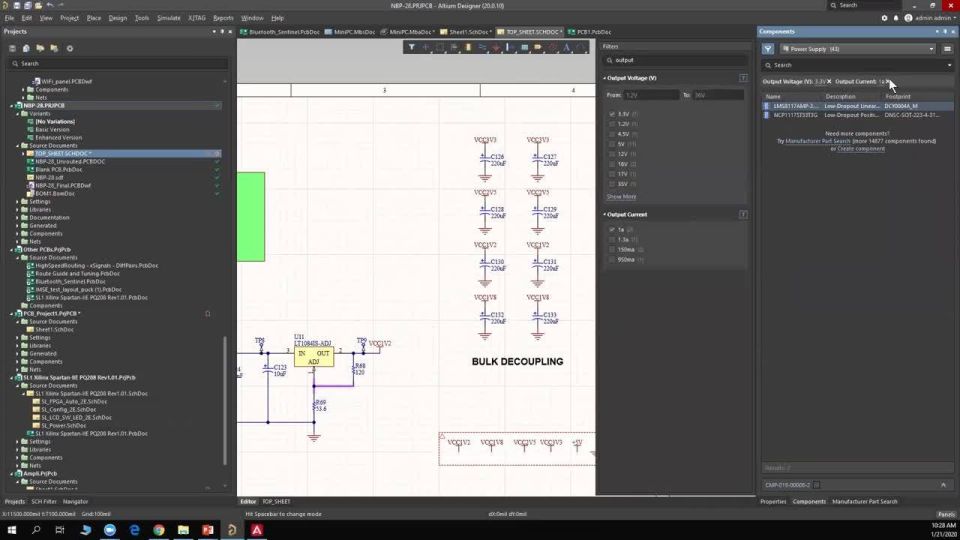Screen dimensions: 960x540
Task: Open PowerPoint from the taskbar
Action: 208,530
